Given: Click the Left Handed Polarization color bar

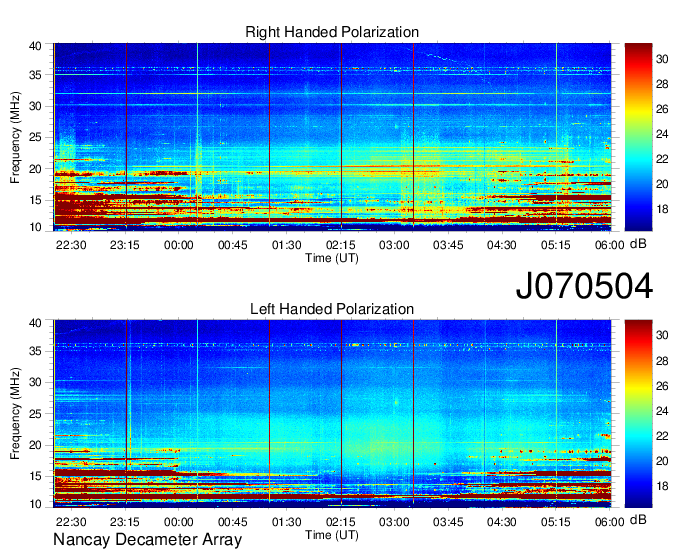Looking at the screenshot, I should coord(638,414).
